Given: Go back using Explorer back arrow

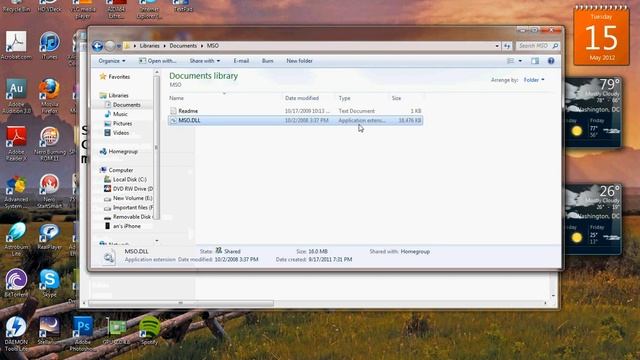Looking at the screenshot, I should tap(97, 46).
